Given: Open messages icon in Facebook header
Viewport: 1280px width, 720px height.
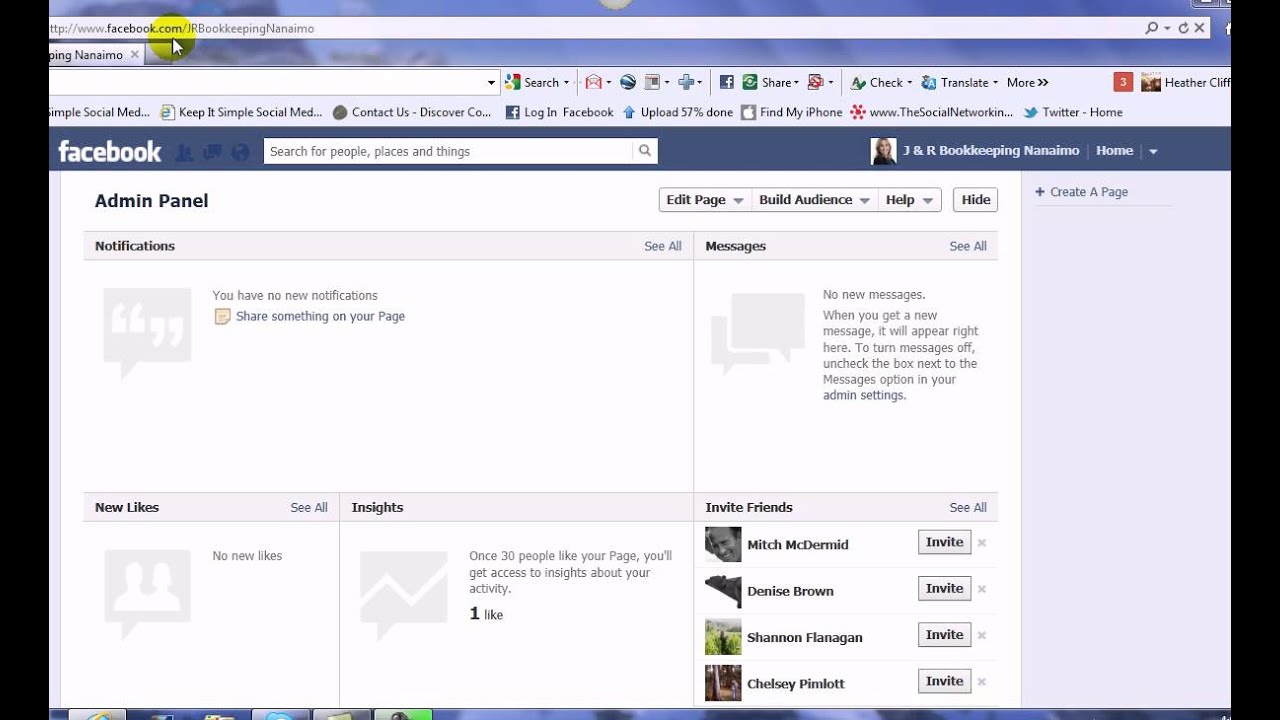Looking at the screenshot, I should pos(212,152).
